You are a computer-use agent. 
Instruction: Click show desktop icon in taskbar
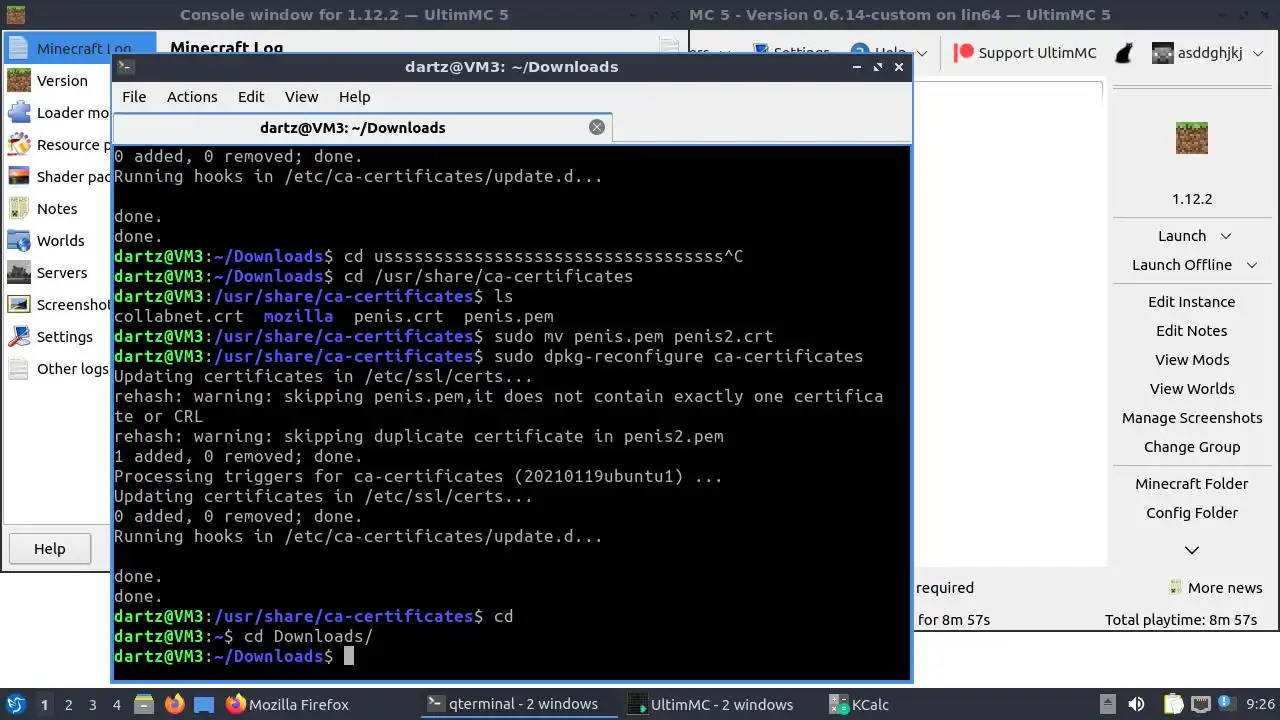coord(203,704)
